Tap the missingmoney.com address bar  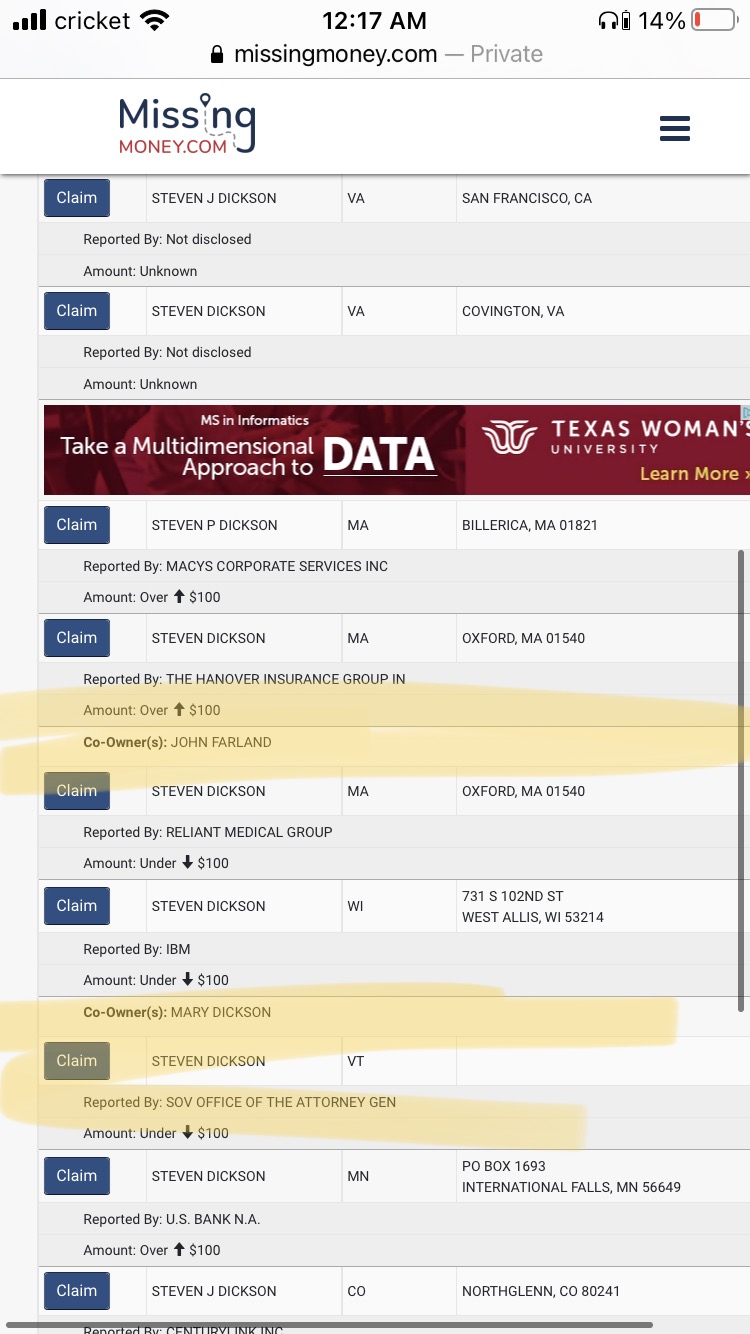tap(375, 54)
